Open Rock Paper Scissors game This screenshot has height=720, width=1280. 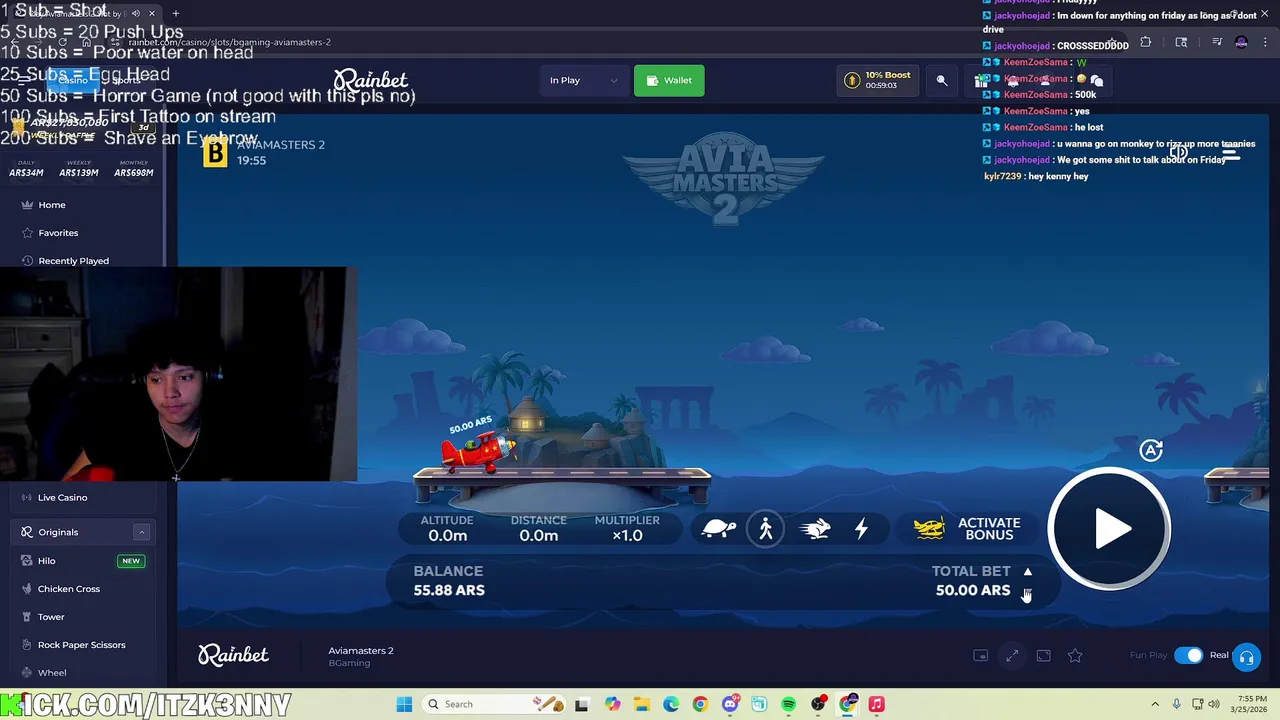81,645
